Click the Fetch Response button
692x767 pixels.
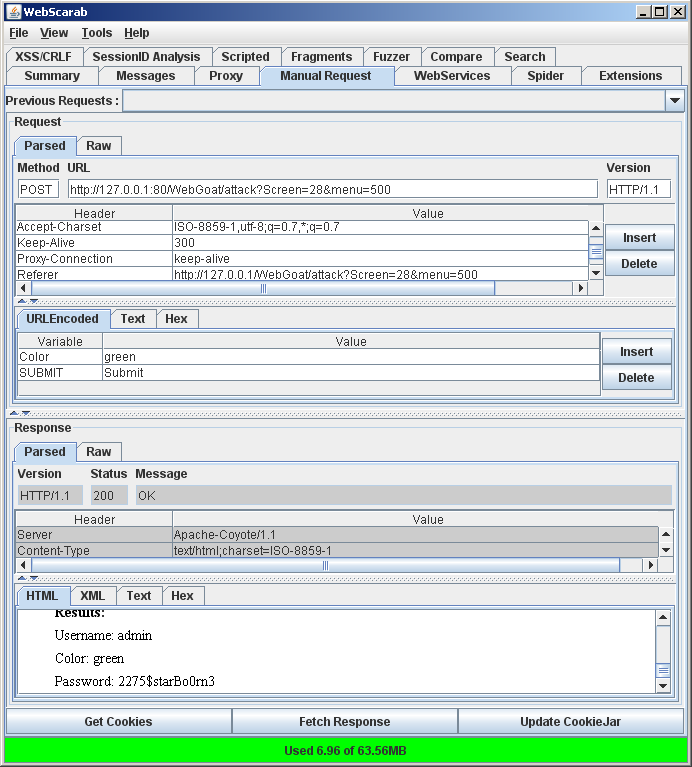[344, 721]
